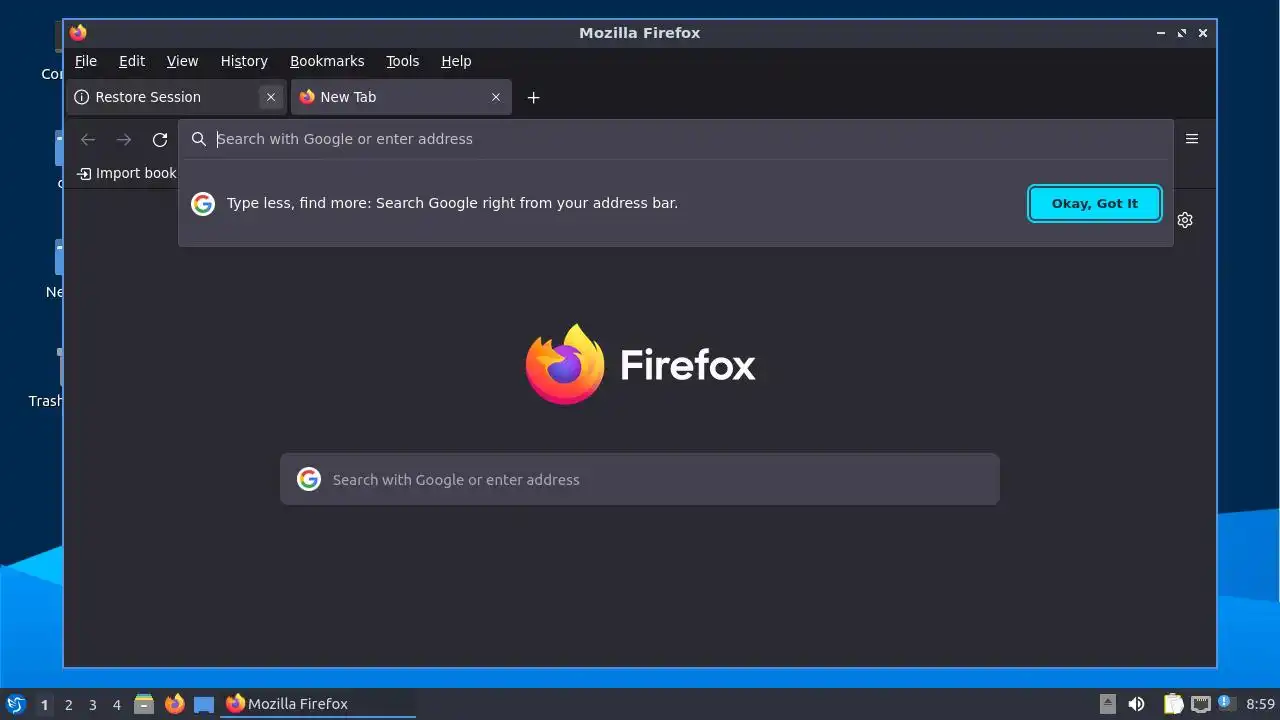
Task: Open a new tab with plus button
Action: (x=533, y=97)
